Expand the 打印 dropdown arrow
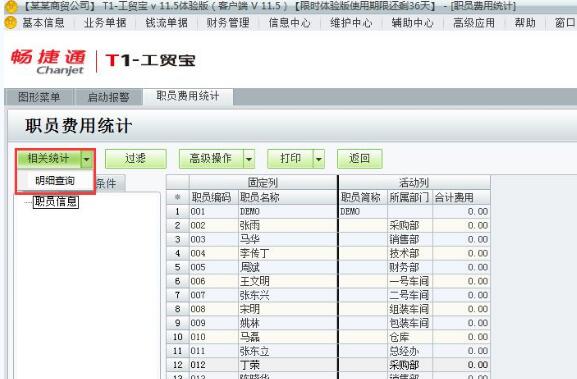 tap(319, 159)
